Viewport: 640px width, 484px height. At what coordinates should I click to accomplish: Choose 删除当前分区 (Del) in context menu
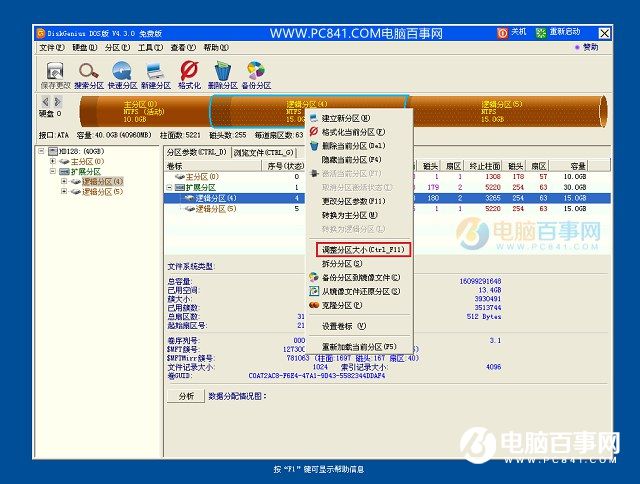360,146
